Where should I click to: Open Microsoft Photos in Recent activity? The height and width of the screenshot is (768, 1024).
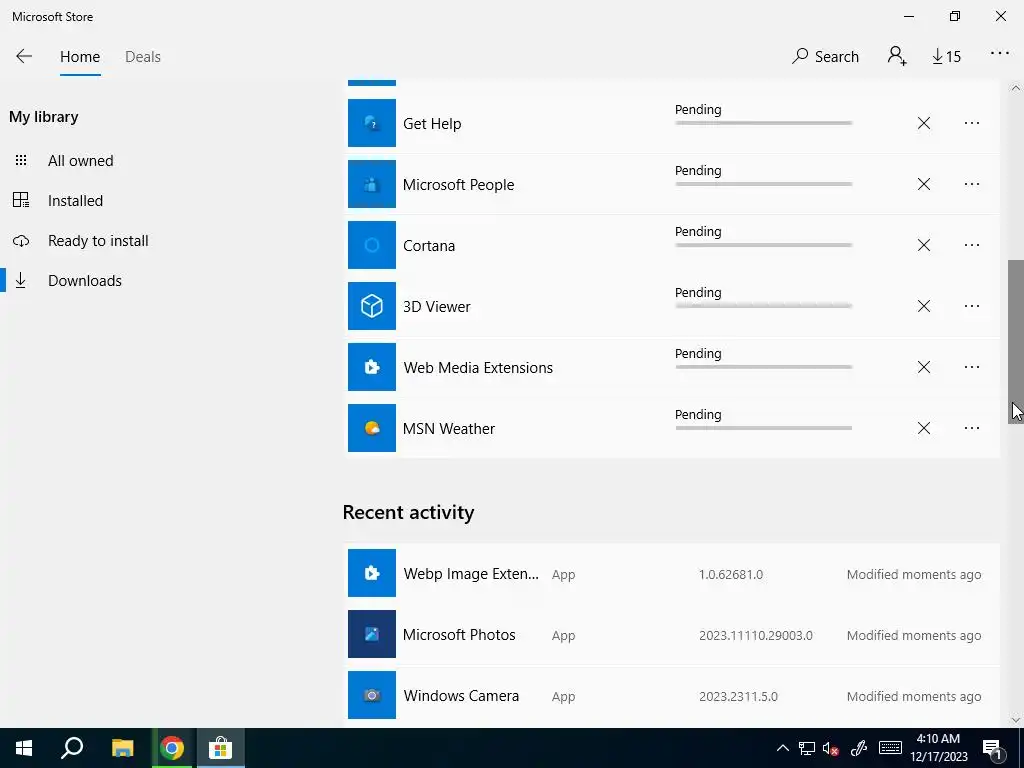pos(459,634)
